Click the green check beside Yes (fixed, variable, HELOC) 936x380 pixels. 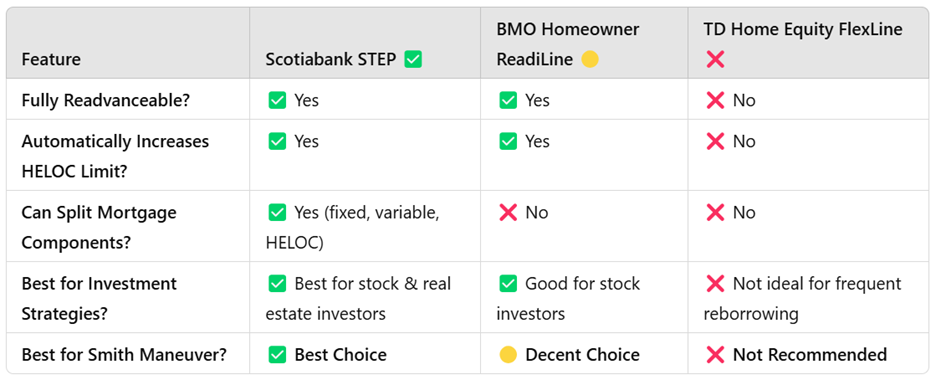[277, 213]
